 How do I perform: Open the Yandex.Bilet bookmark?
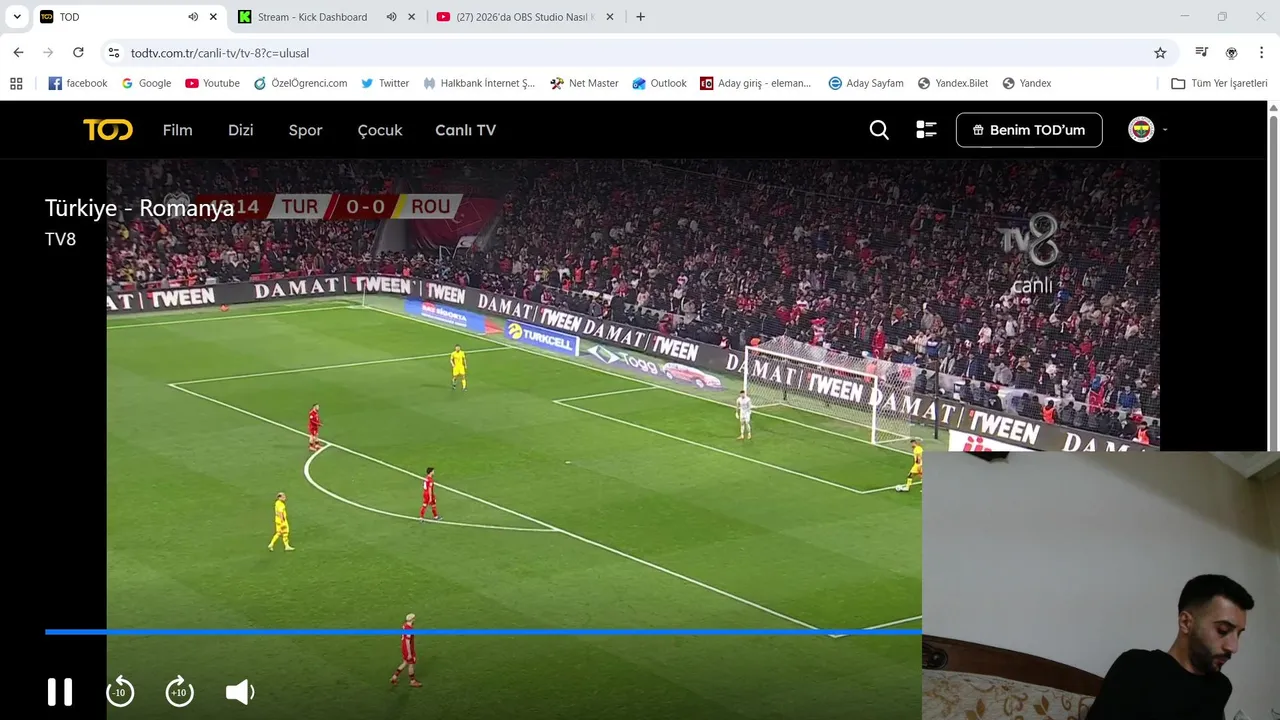click(953, 83)
